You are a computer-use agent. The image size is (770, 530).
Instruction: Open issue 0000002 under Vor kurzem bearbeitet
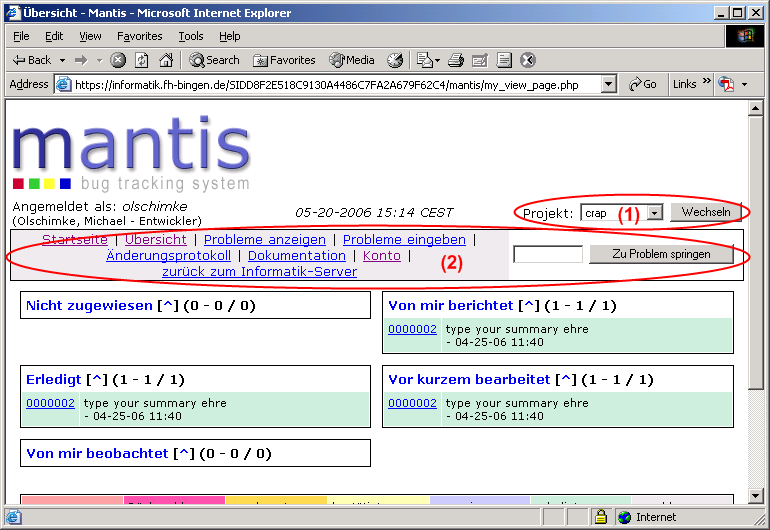tap(412, 403)
